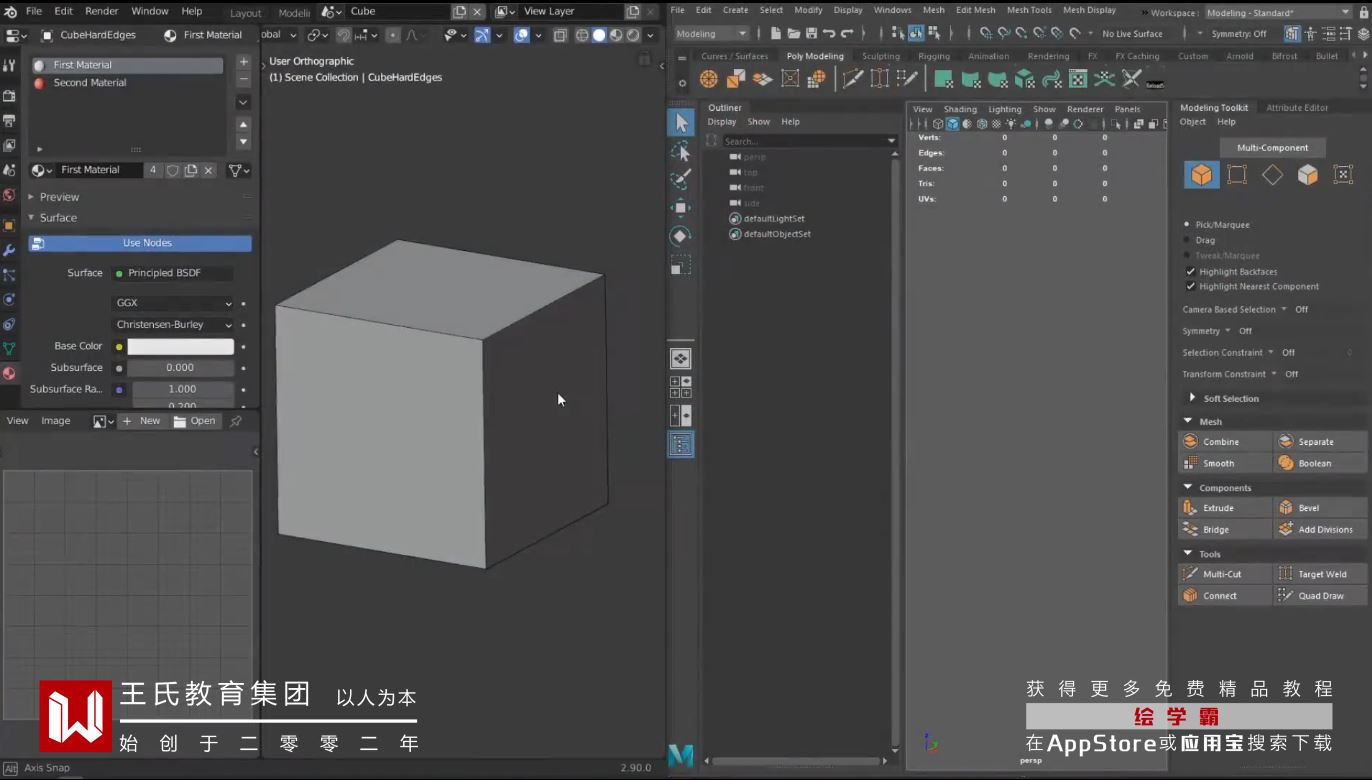The image size is (1372, 780).
Task: Open Blender's Render menu
Action: (x=102, y=11)
